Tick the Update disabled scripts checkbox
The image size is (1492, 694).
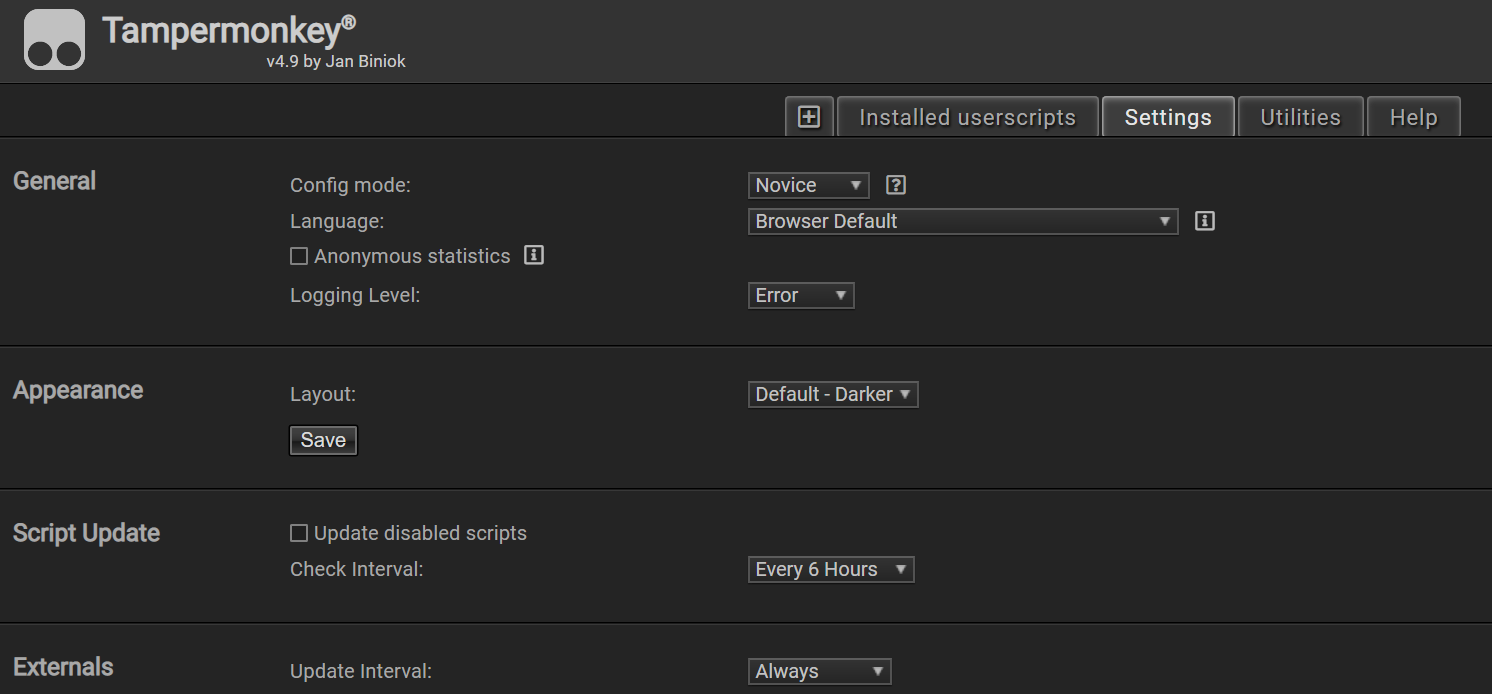click(299, 533)
